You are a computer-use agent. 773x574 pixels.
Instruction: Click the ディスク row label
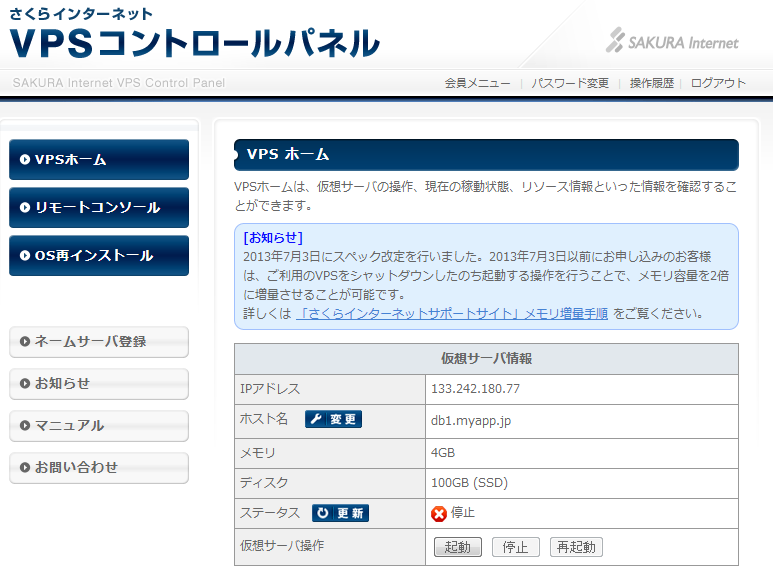tap(264, 482)
